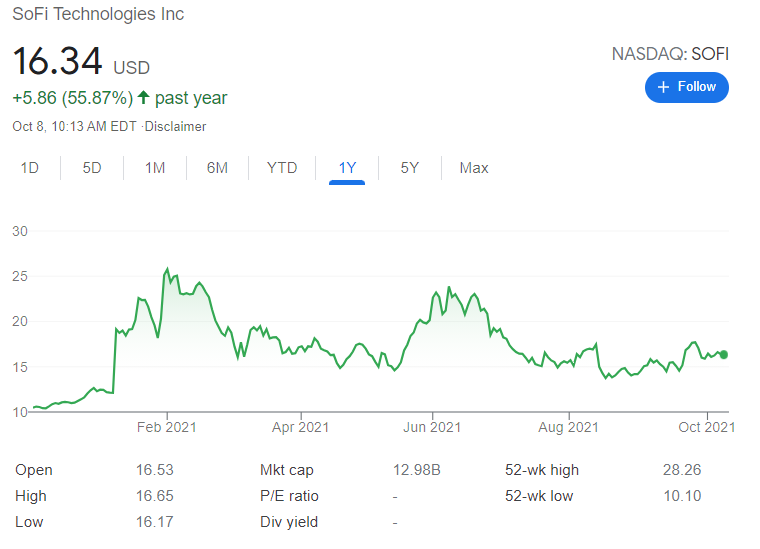The image size is (760, 549).
Task: Click the 16.34 current price
Action: coord(57,61)
